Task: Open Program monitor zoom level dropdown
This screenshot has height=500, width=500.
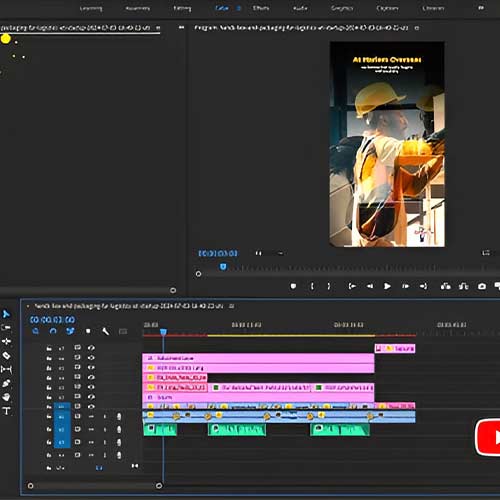Action: pyautogui.click(x=269, y=253)
